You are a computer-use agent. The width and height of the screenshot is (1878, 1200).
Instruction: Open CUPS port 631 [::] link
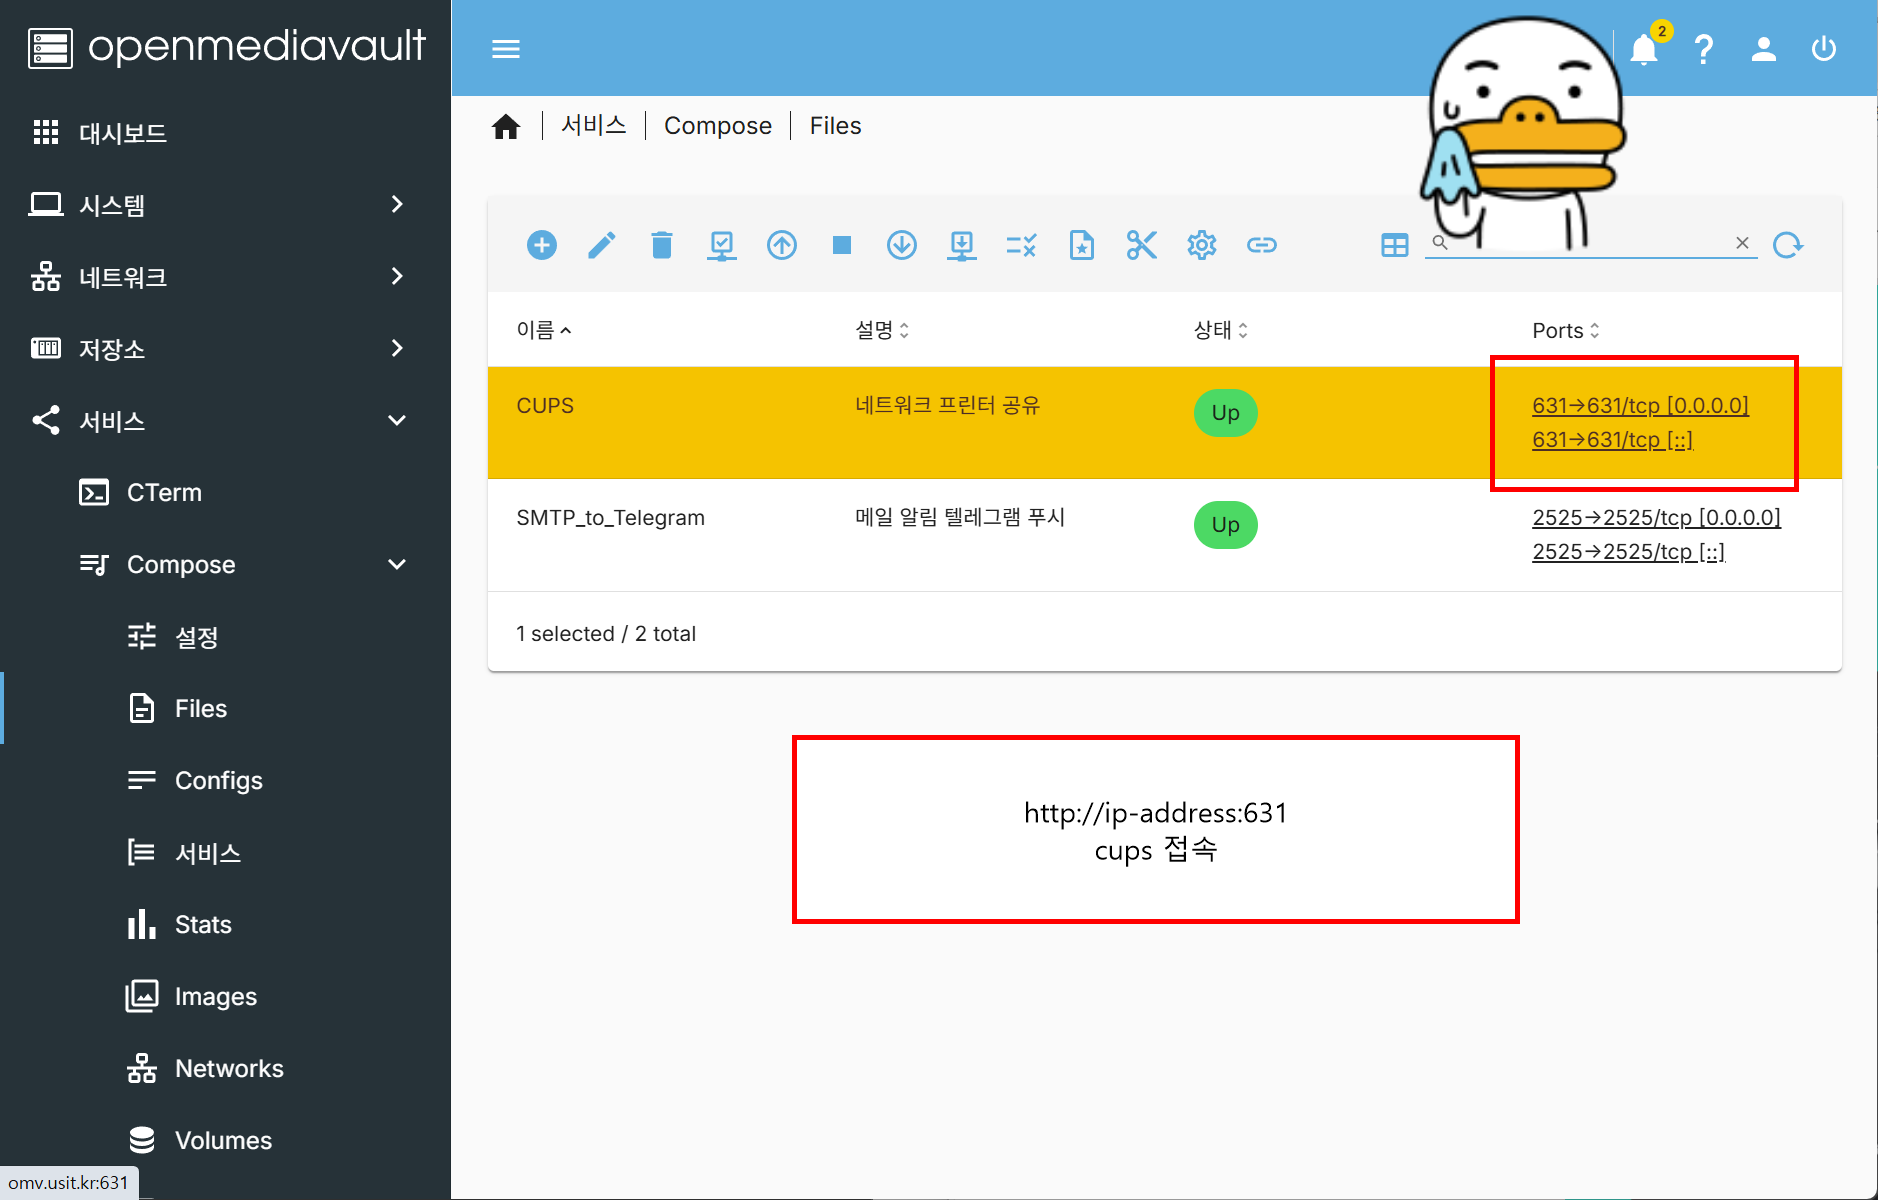1612,439
